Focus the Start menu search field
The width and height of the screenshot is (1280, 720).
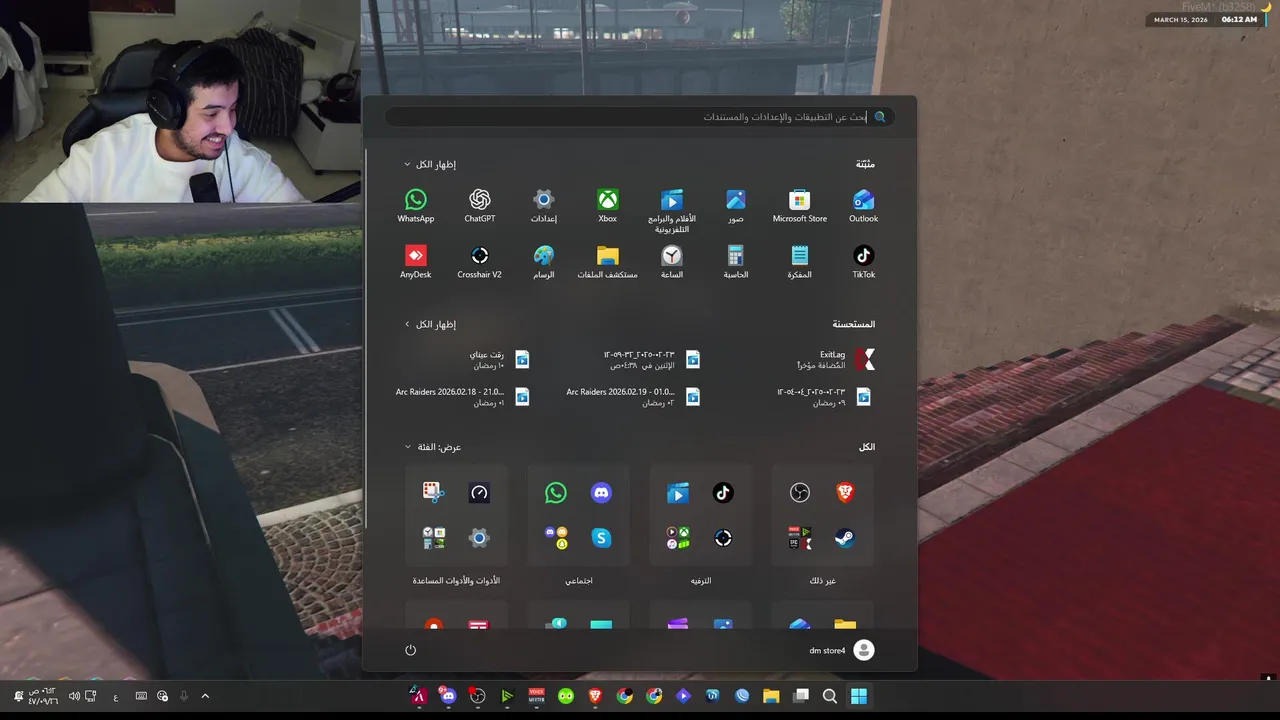pyautogui.click(x=640, y=117)
